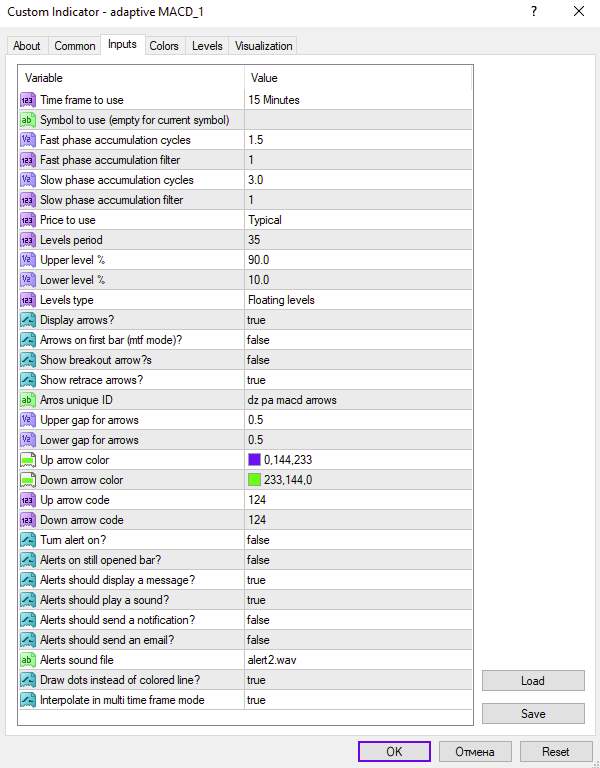This screenshot has height=768, width=600.
Task: Click the boolean icon beside Turn alert on?
Action: (x=27, y=540)
